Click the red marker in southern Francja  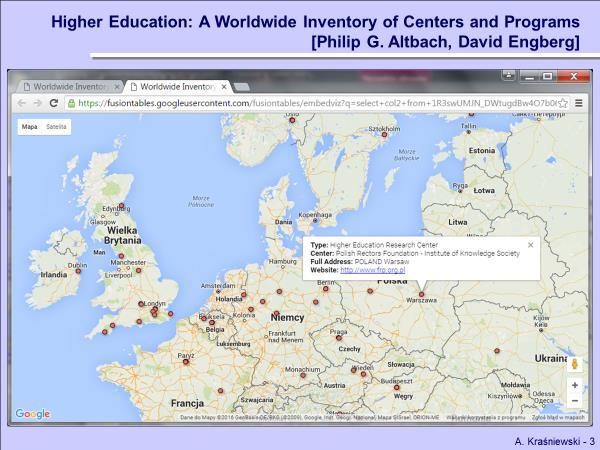pos(220,391)
